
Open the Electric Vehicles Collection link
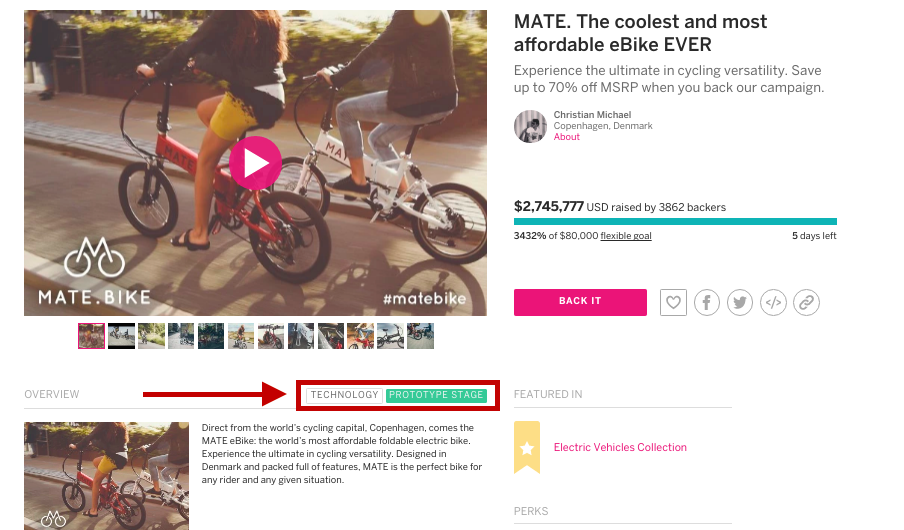(x=620, y=447)
